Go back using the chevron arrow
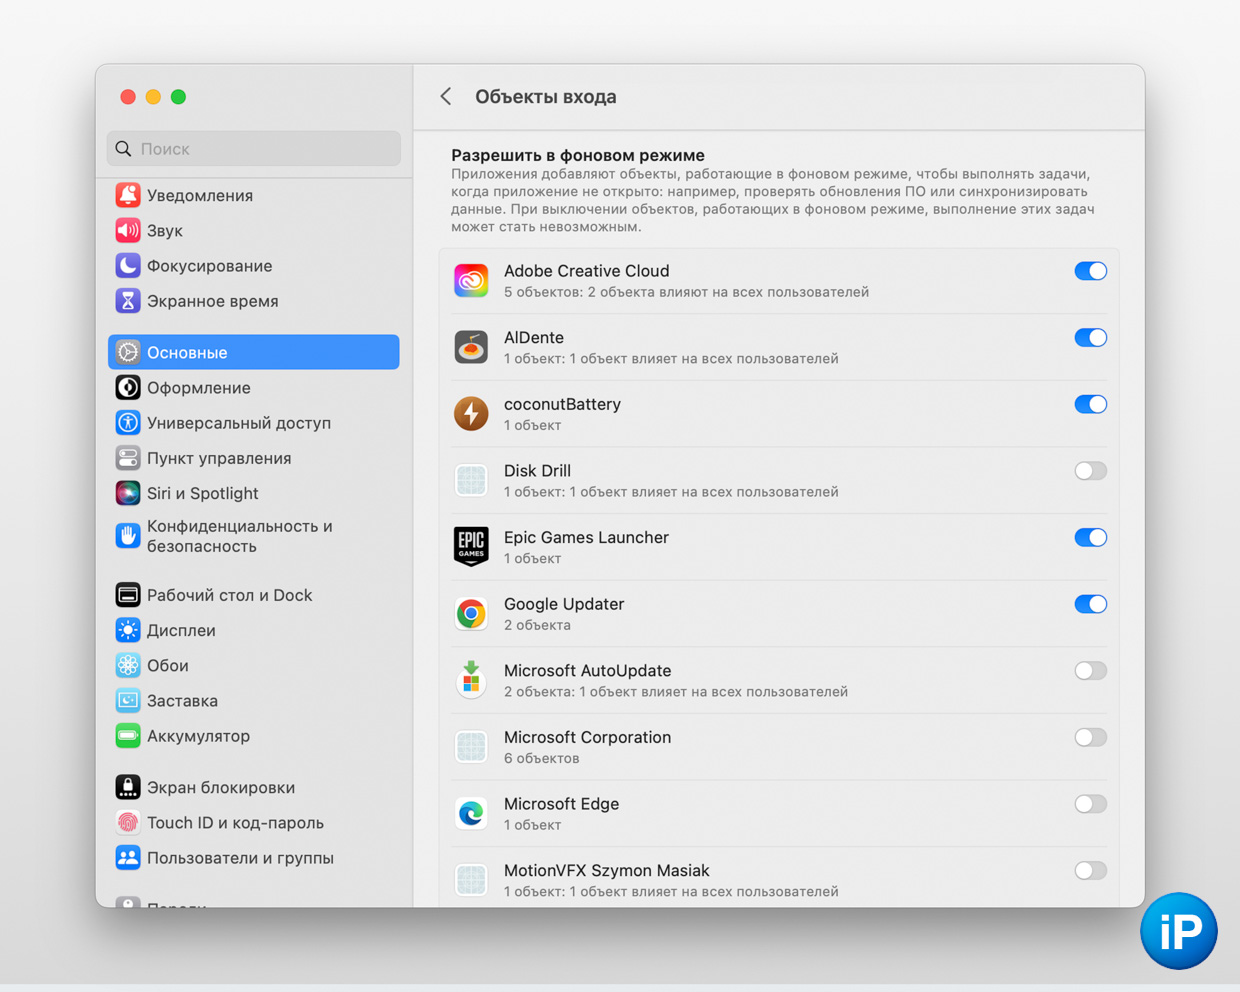 [x=446, y=96]
